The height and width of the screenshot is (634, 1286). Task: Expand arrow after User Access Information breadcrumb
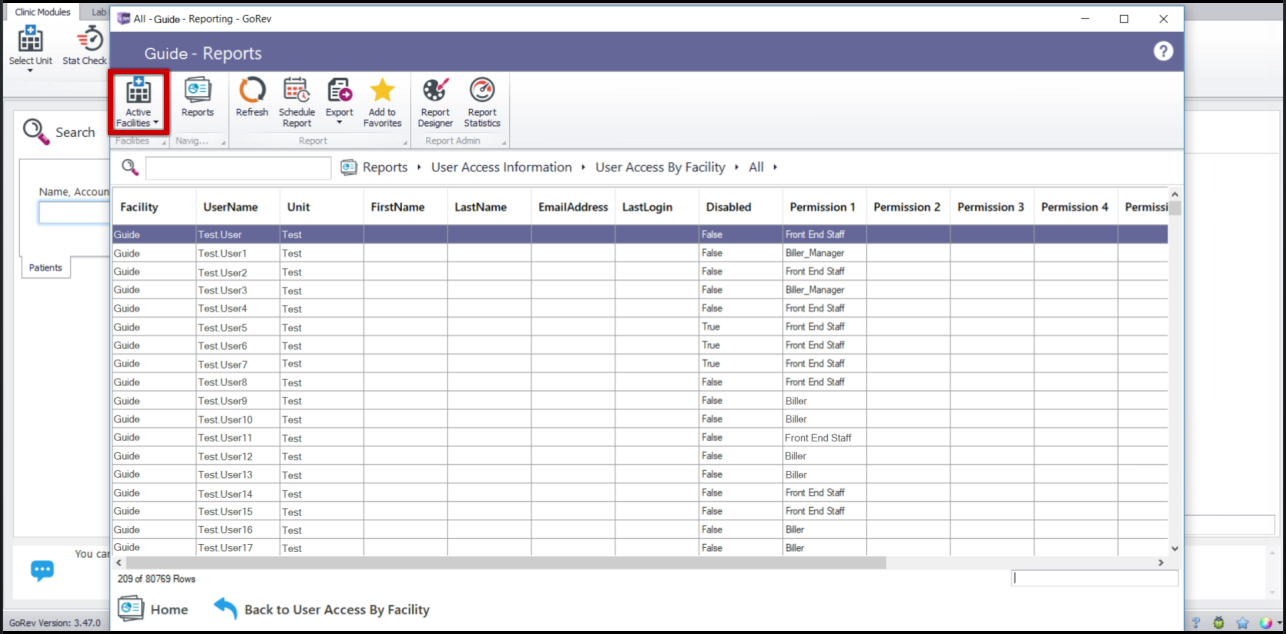point(583,168)
